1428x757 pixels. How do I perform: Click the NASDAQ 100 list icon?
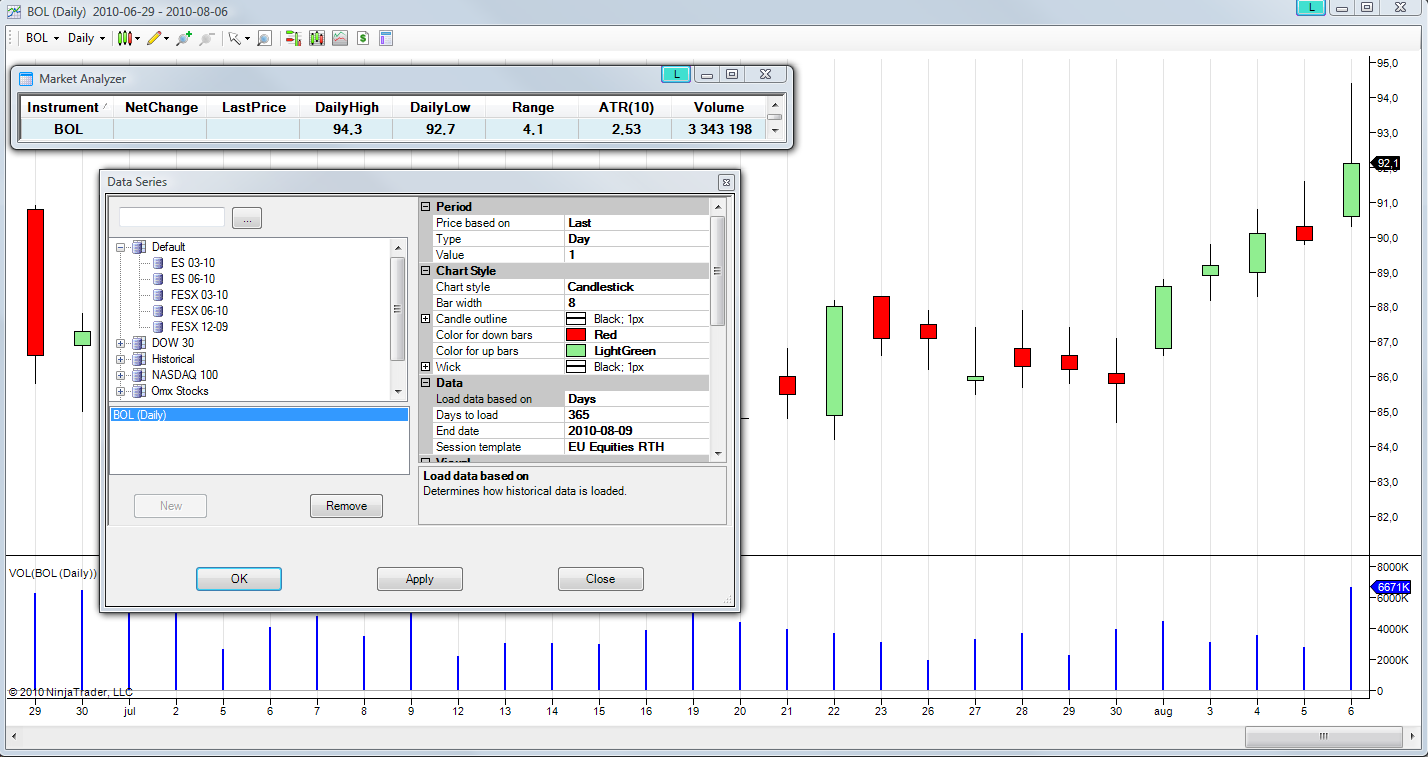pos(139,375)
